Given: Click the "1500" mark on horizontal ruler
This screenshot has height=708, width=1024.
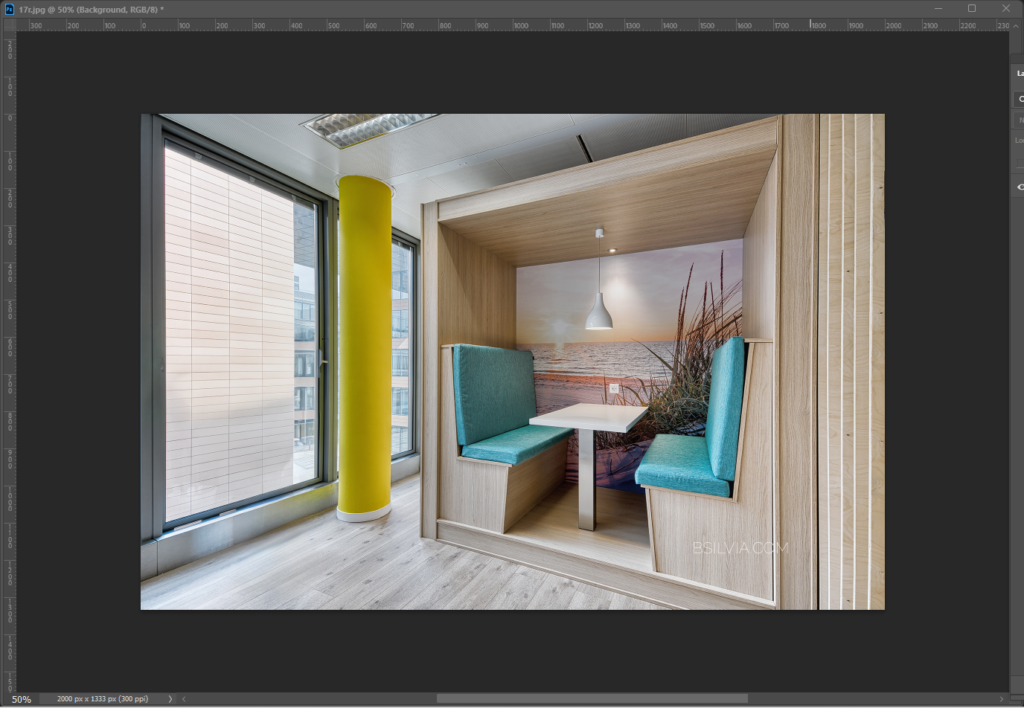Looking at the screenshot, I should tap(707, 26).
